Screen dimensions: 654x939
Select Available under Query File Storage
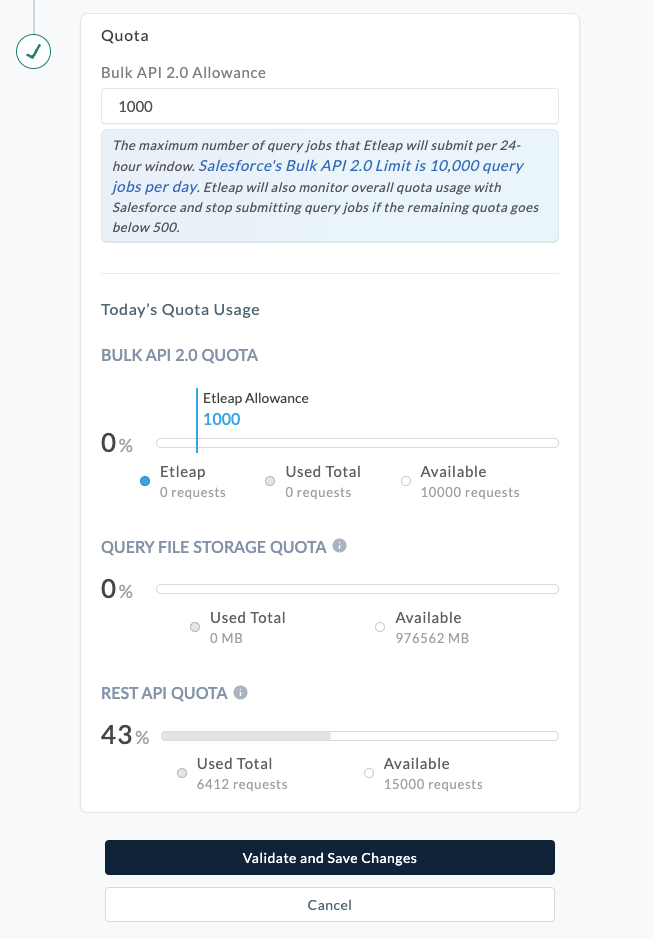(379, 627)
